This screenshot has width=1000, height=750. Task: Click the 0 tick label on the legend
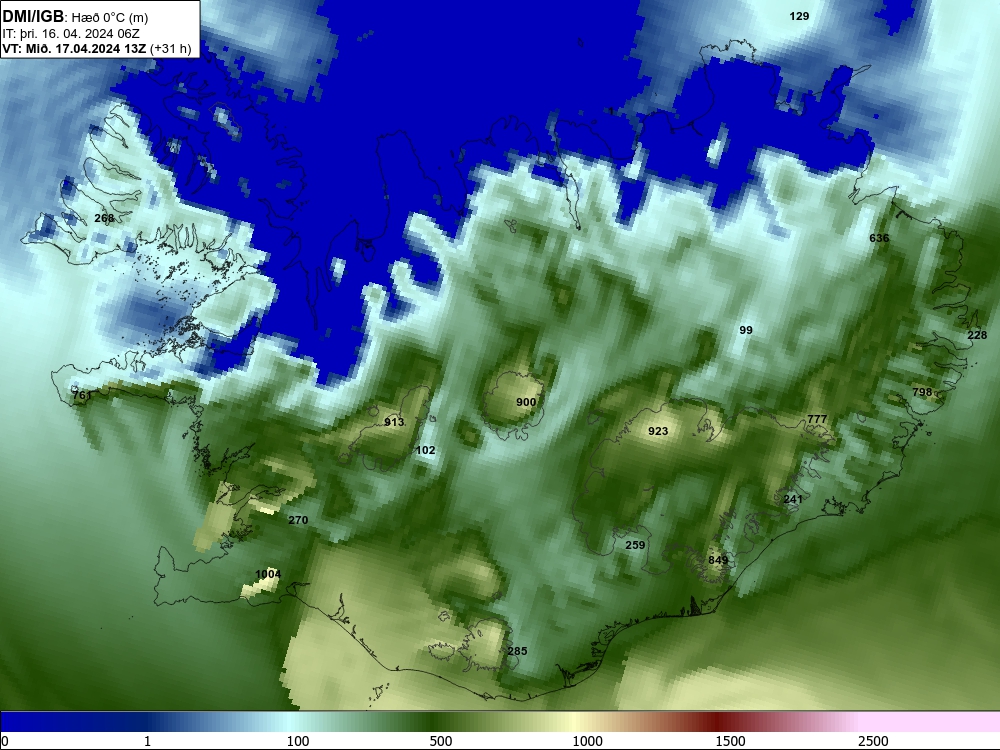click(x=5, y=741)
